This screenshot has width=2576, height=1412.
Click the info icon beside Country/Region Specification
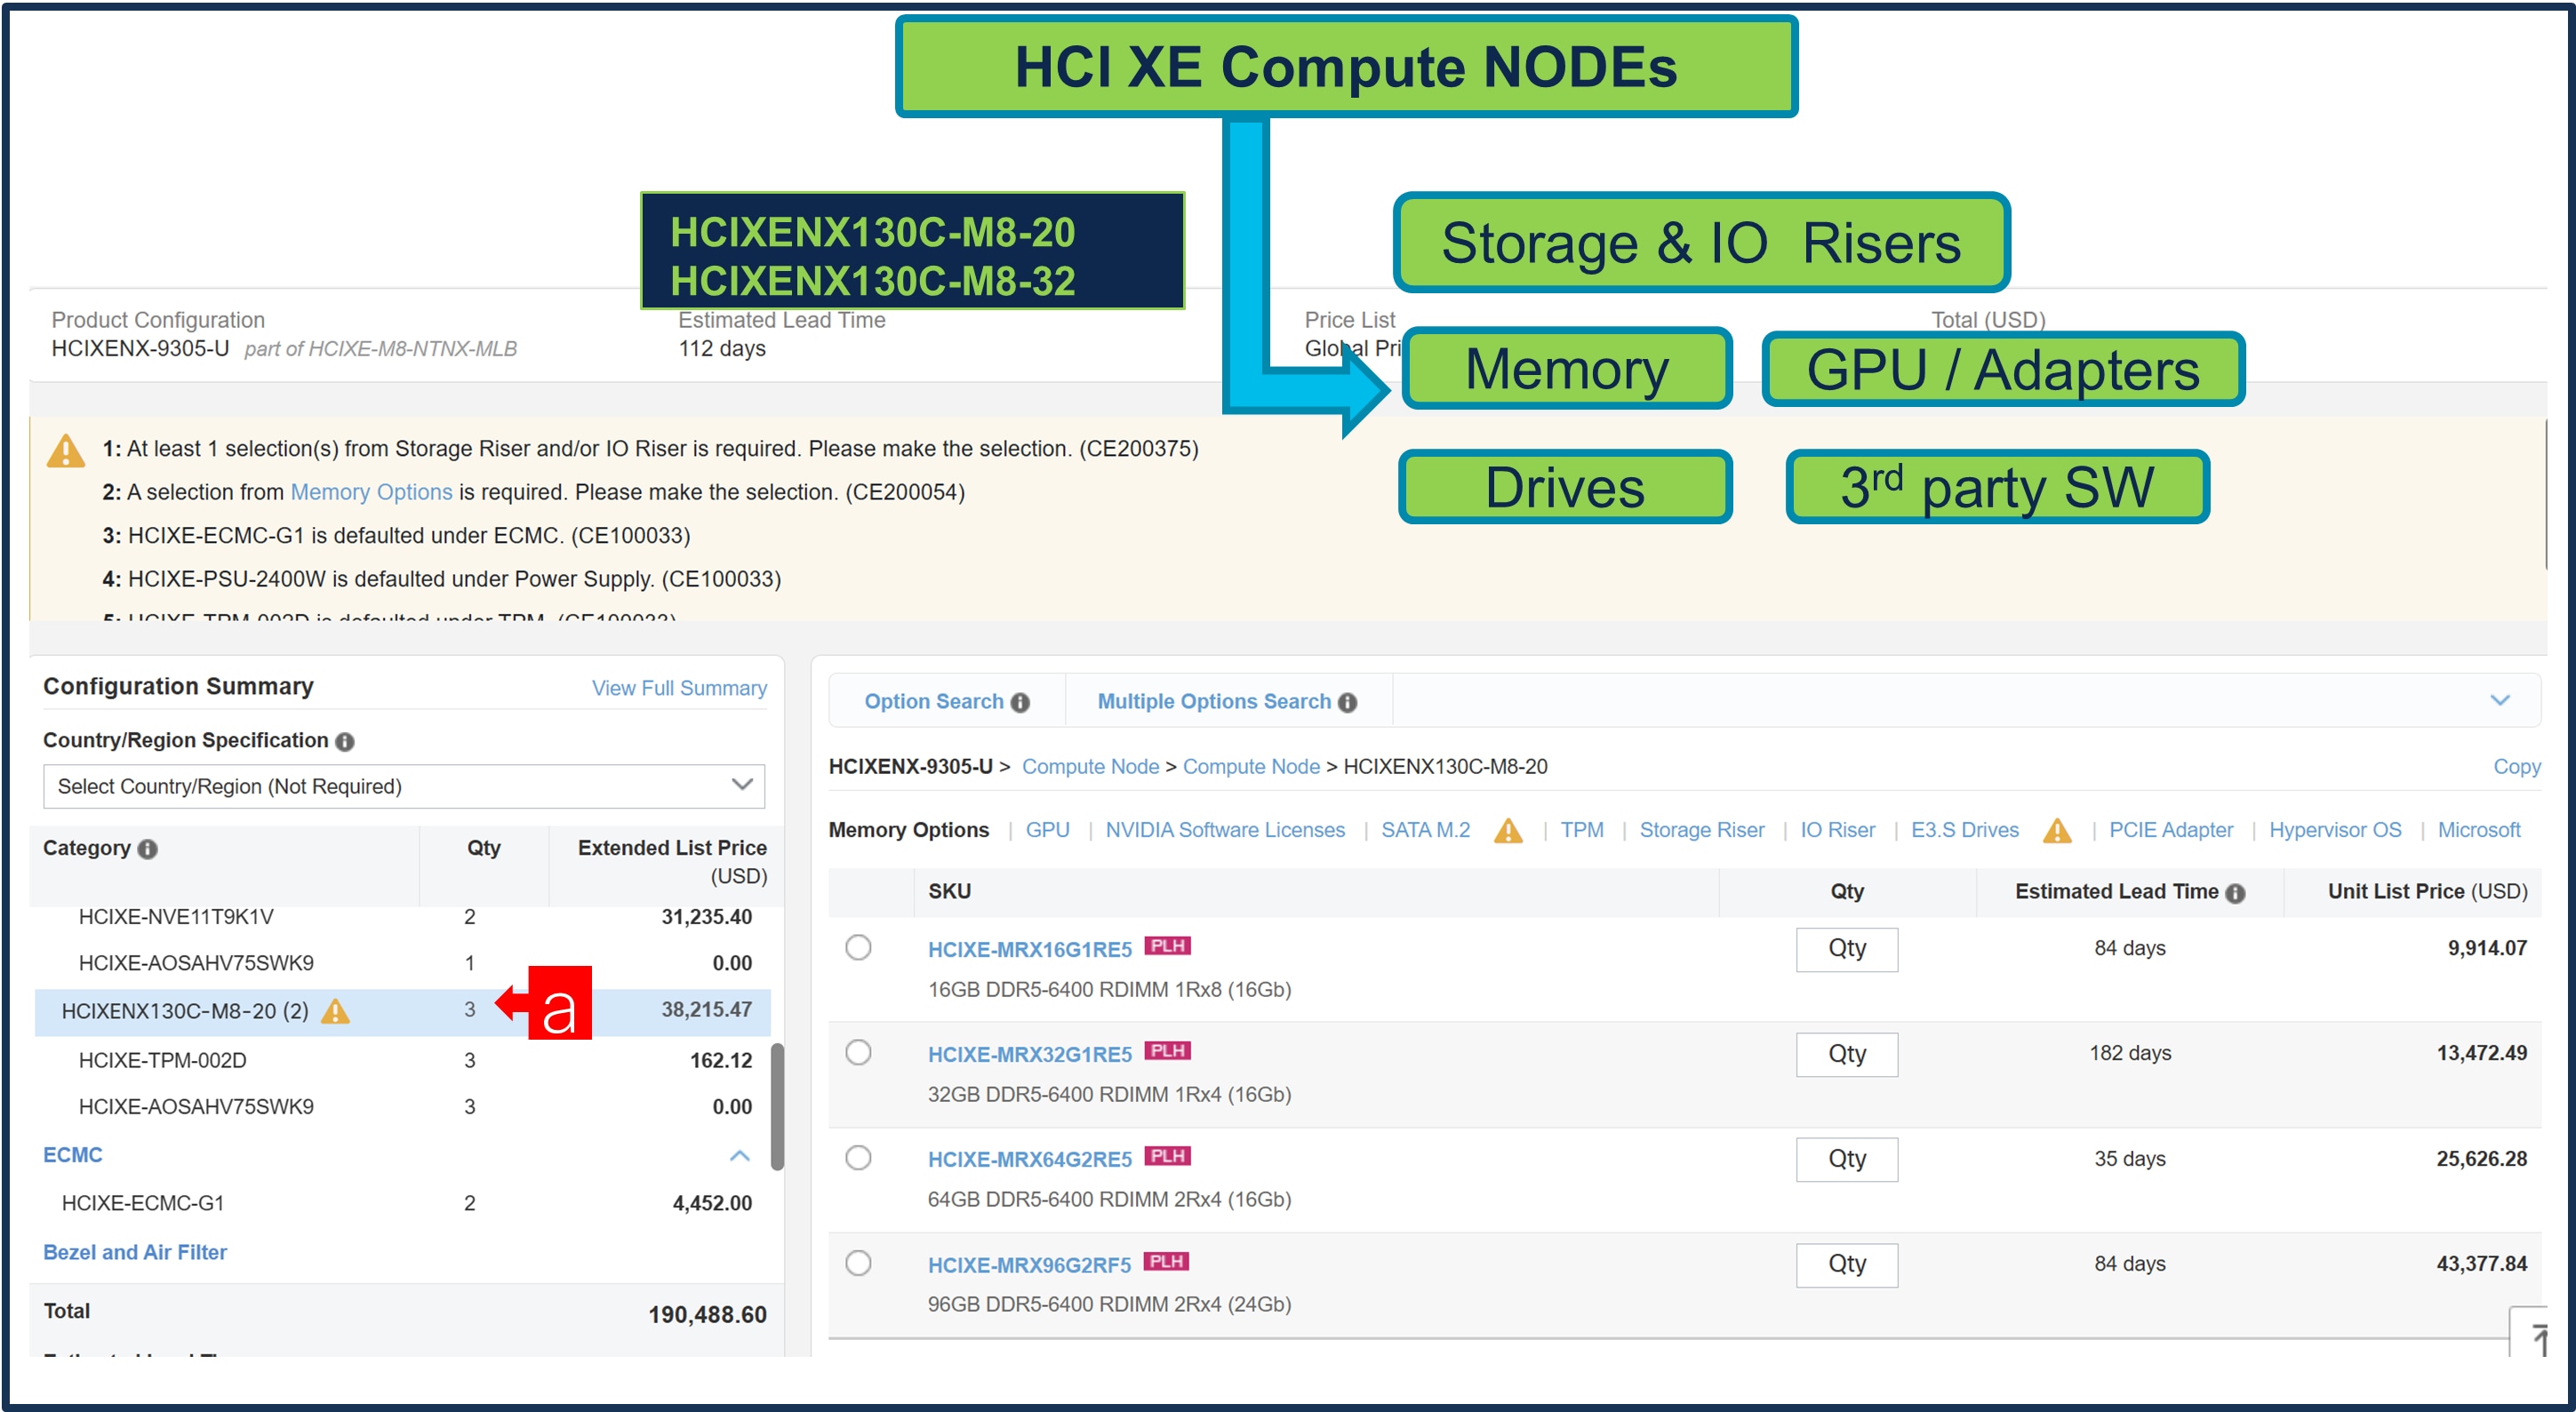[345, 741]
